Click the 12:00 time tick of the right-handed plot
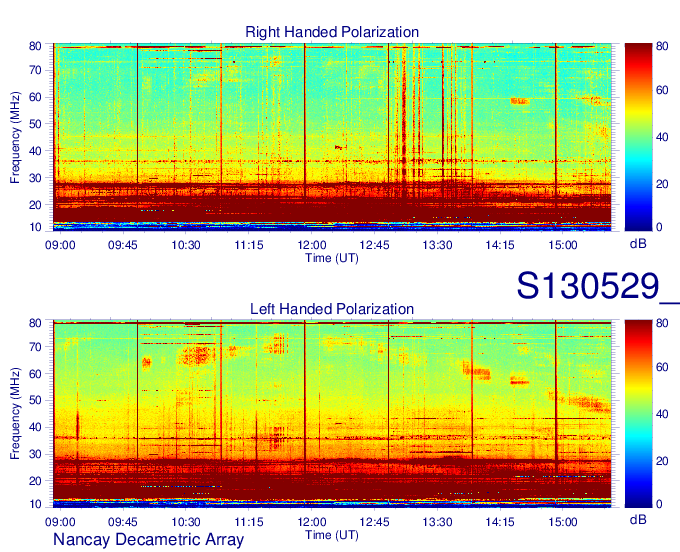The height and width of the screenshot is (552, 680). click(x=311, y=245)
